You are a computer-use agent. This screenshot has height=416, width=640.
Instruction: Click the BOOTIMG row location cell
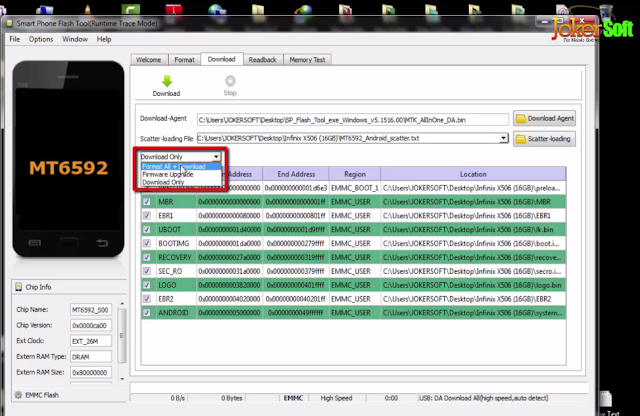click(473, 243)
